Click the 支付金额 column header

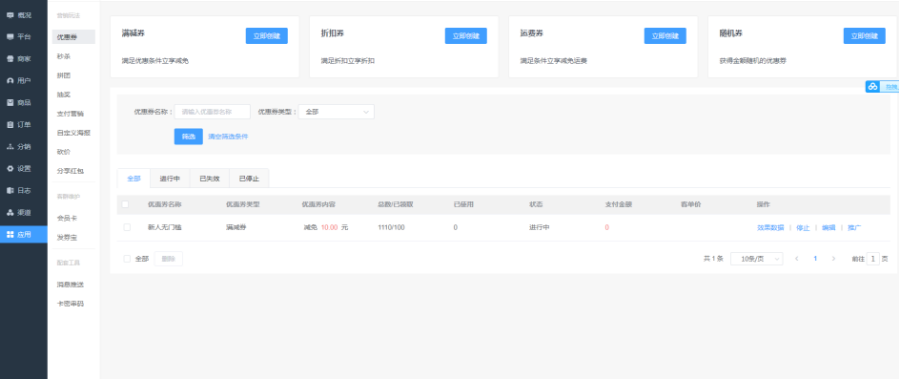pos(619,204)
